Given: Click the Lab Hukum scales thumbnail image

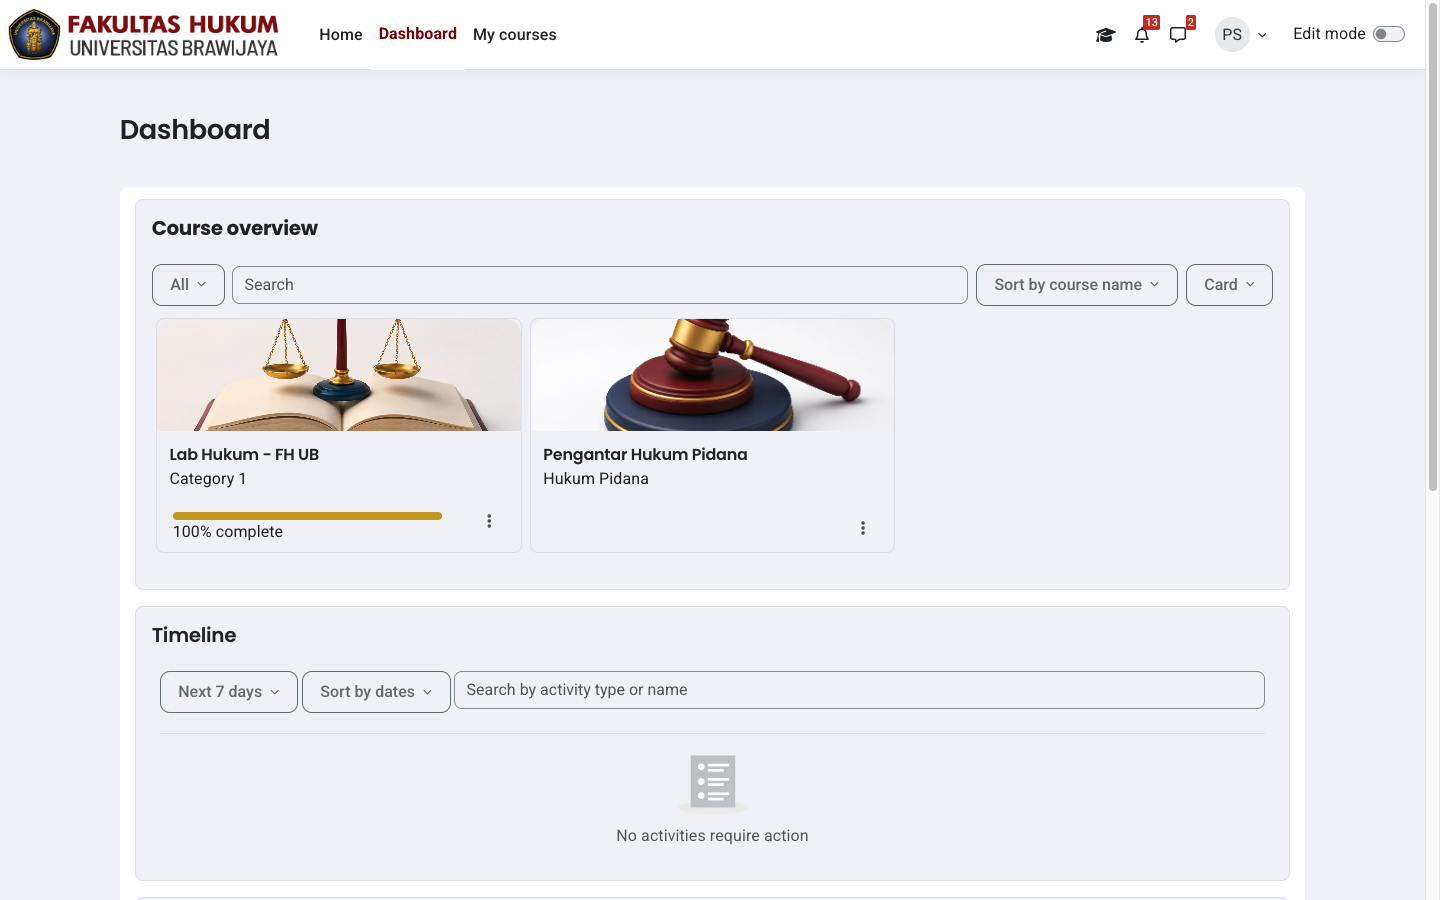Looking at the screenshot, I should pyautogui.click(x=339, y=375).
